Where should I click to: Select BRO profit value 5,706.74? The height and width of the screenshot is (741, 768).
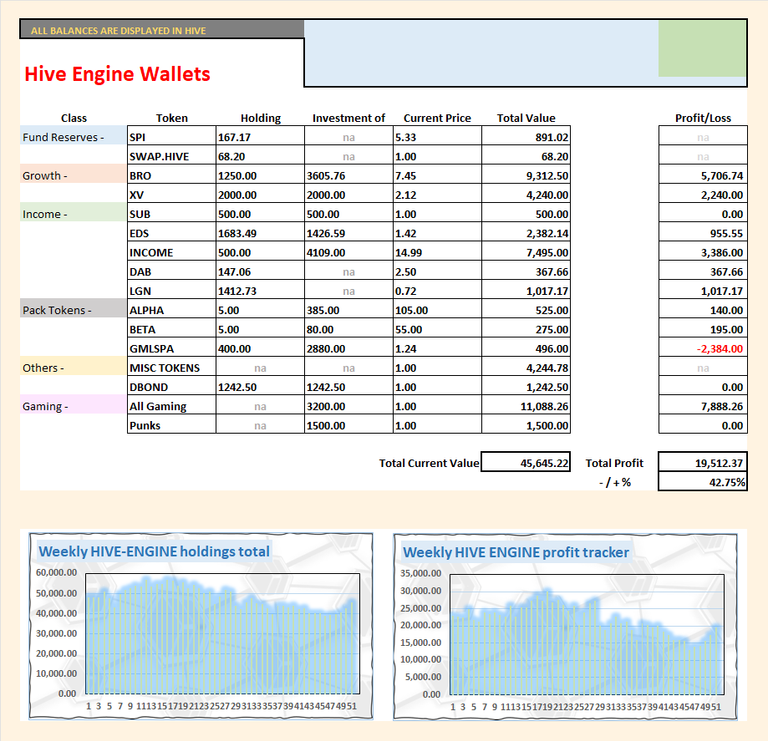(703, 175)
